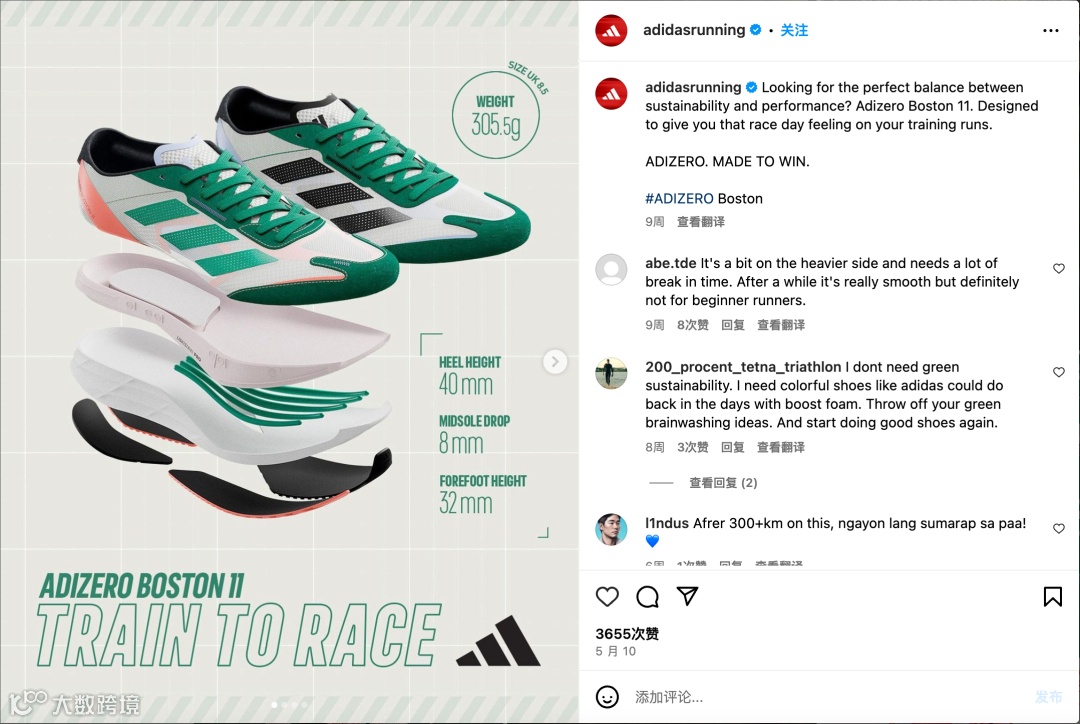Open adidasrunning profile picture in header

click(x=611, y=30)
